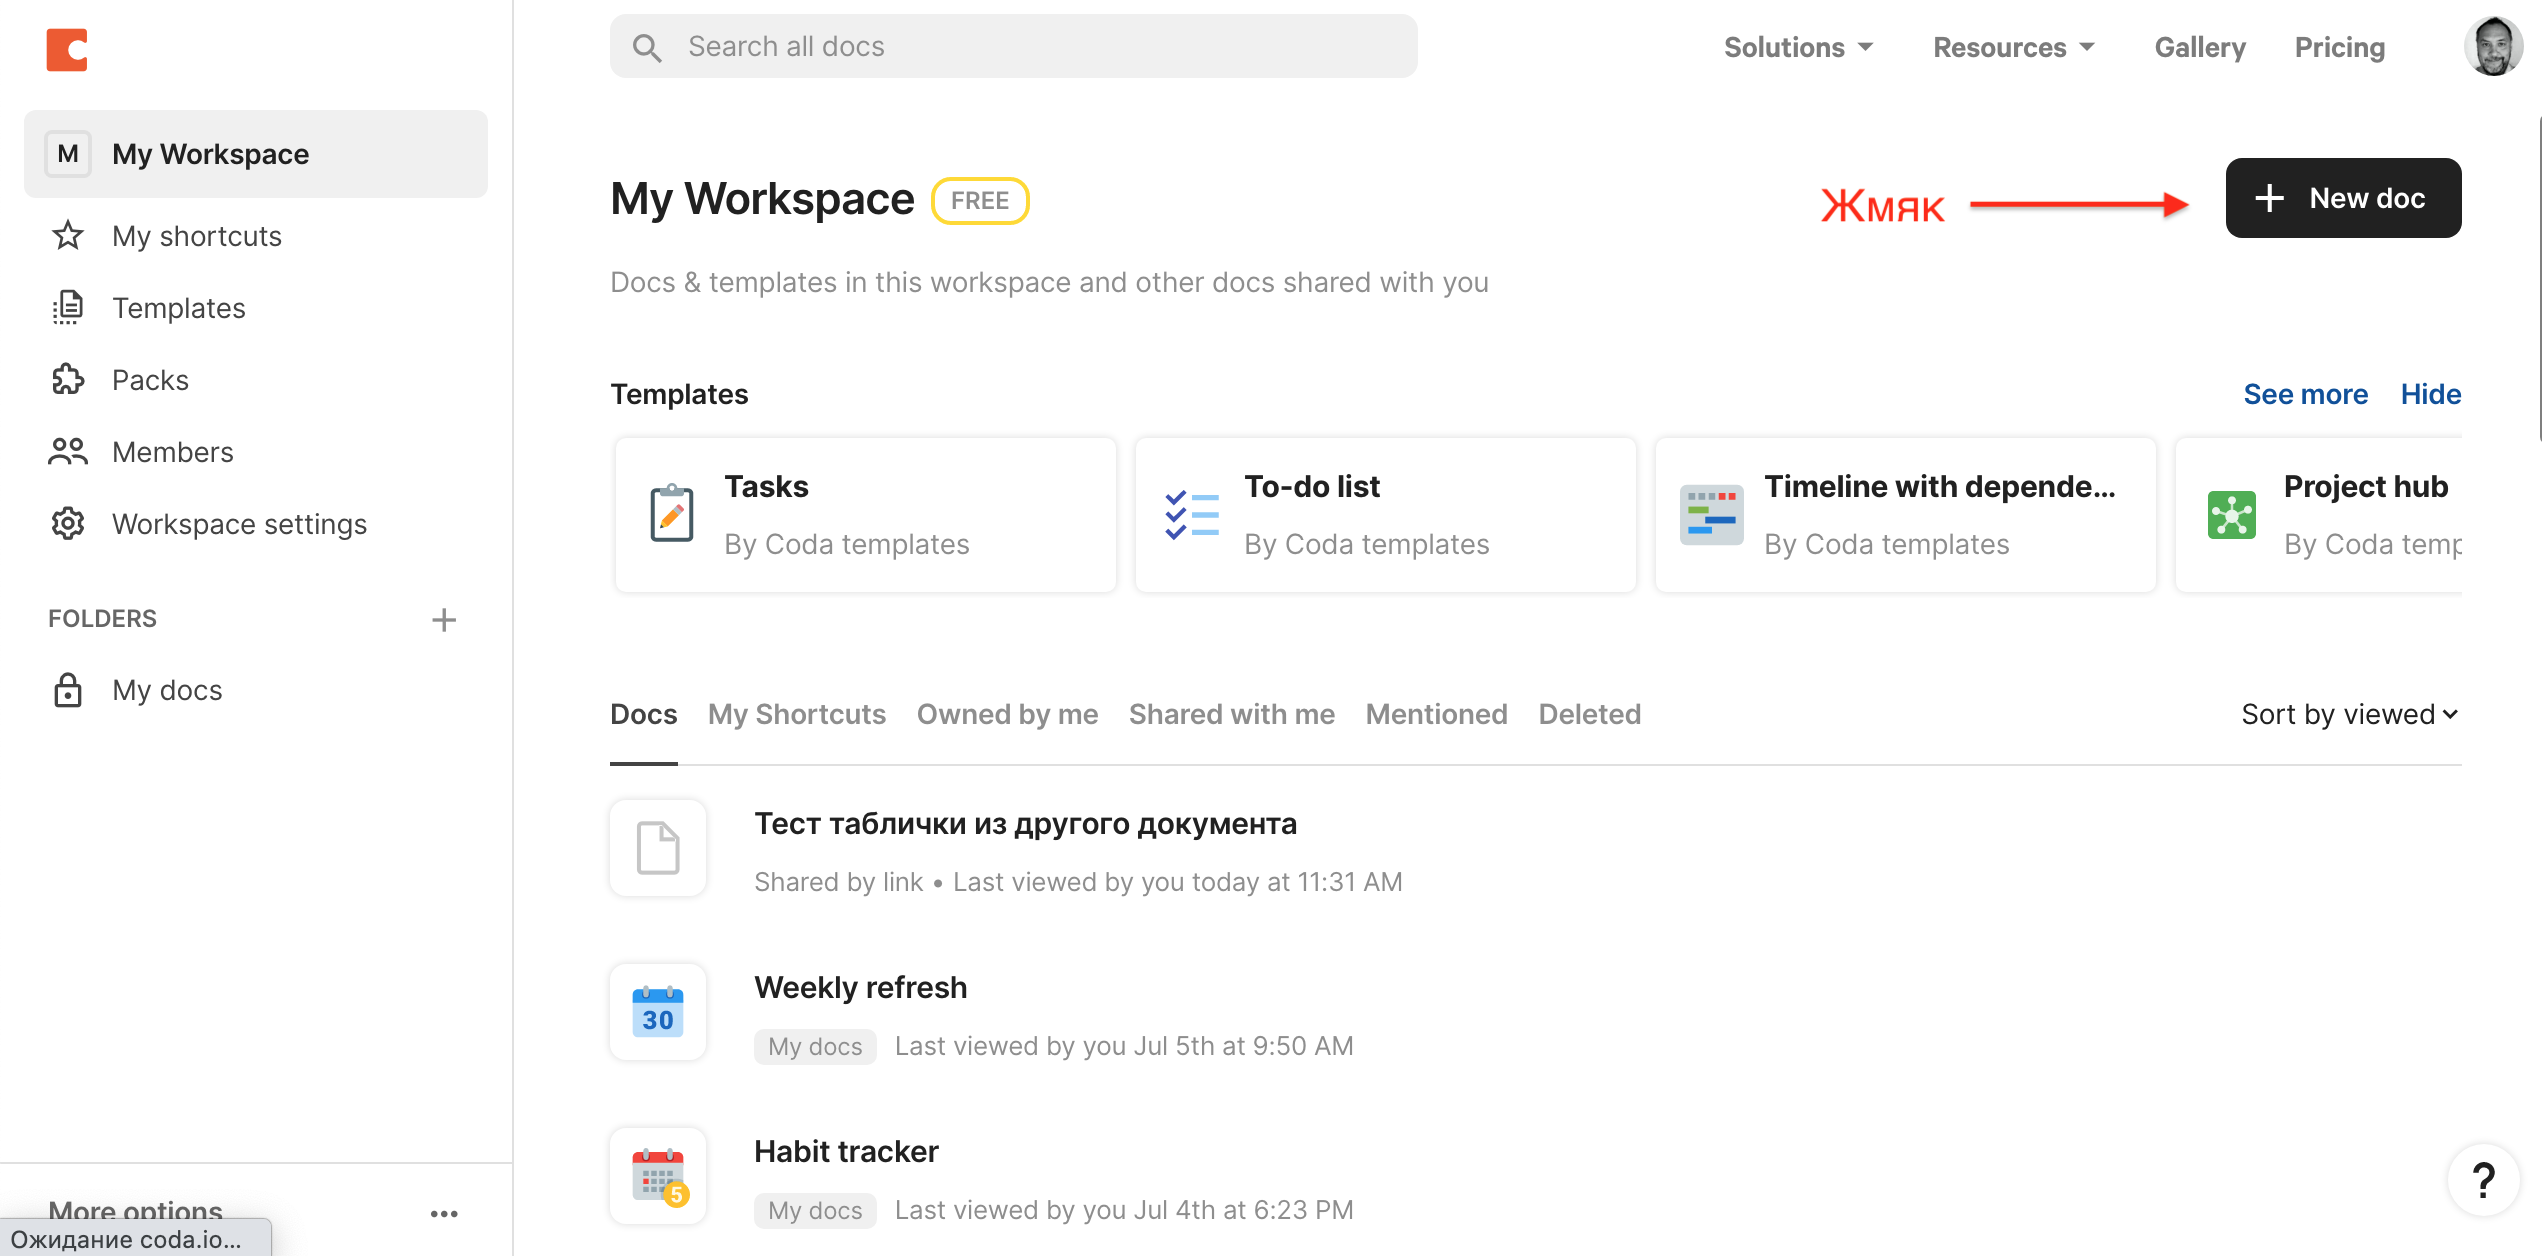The width and height of the screenshot is (2542, 1256).
Task: Open Packs puzzle piece icon
Action: coord(68,380)
